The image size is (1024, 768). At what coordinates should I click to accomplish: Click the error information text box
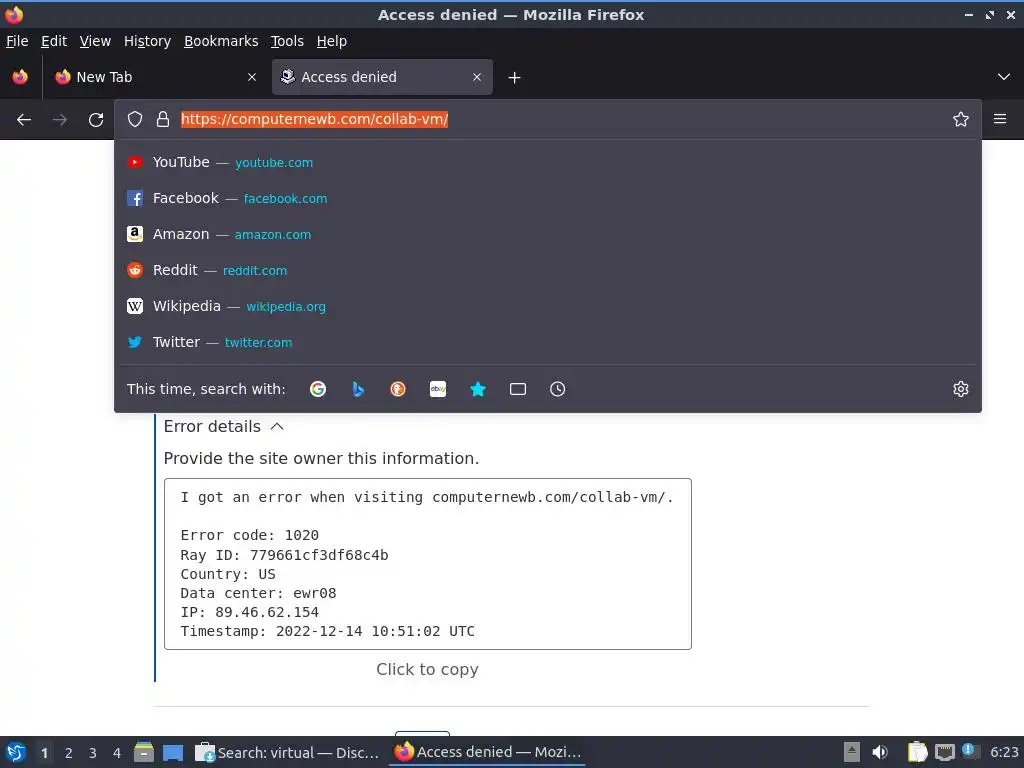click(428, 564)
